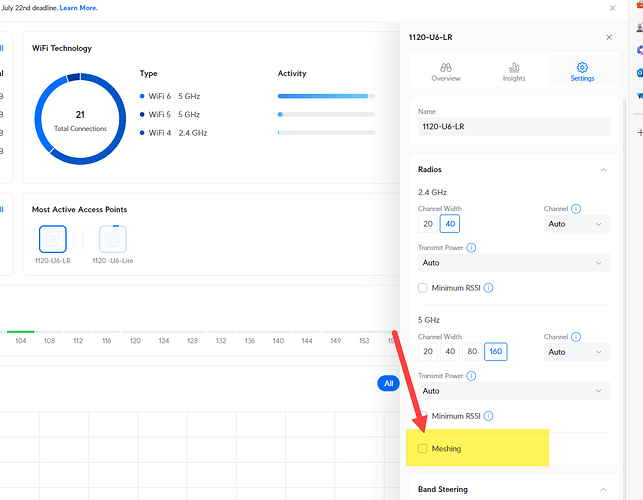
Task: Set 5 GHz channel width to 40
Action: [450, 352]
